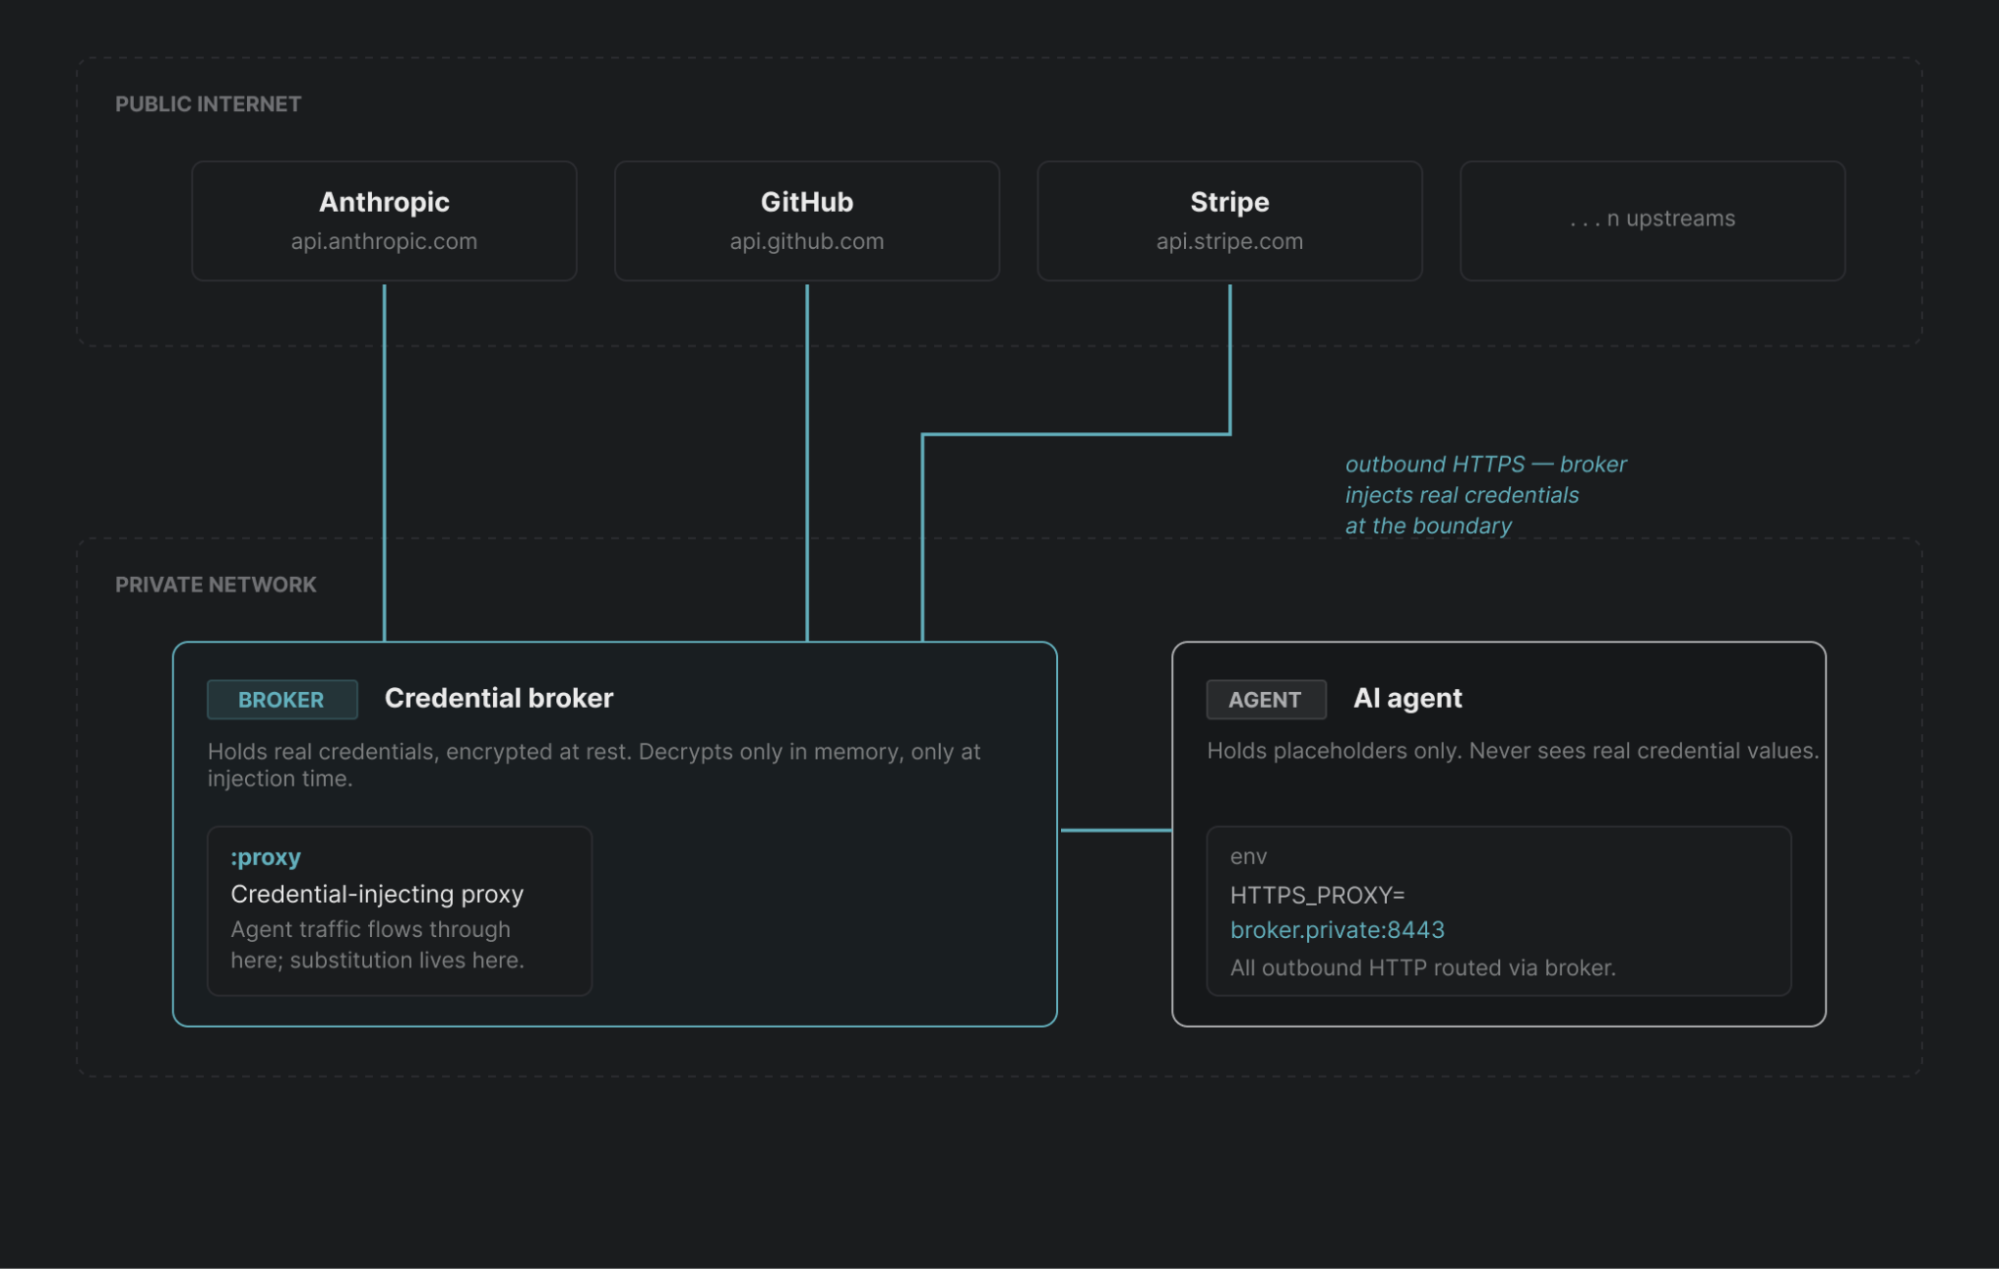This screenshot has width=1999, height=1269.
Task: Select the 'Credential-injecting proxy' title
Action: coord(377,894)
